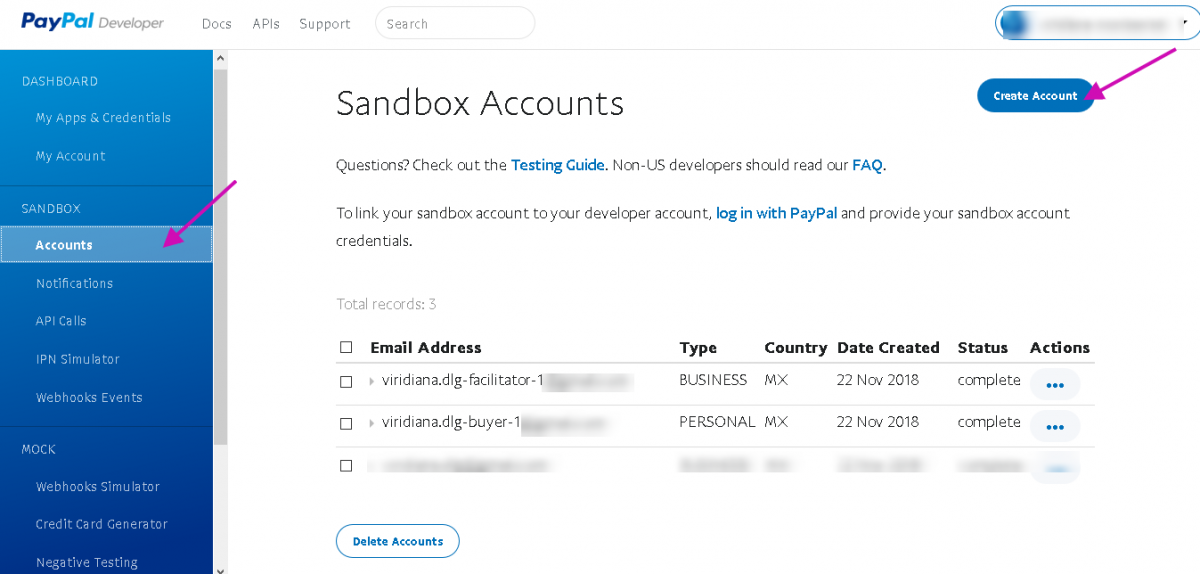Image resolution: width=1200 pixels, height=574 pixels.
Task: Open the Testing Guide link
Action: point(558,165)
